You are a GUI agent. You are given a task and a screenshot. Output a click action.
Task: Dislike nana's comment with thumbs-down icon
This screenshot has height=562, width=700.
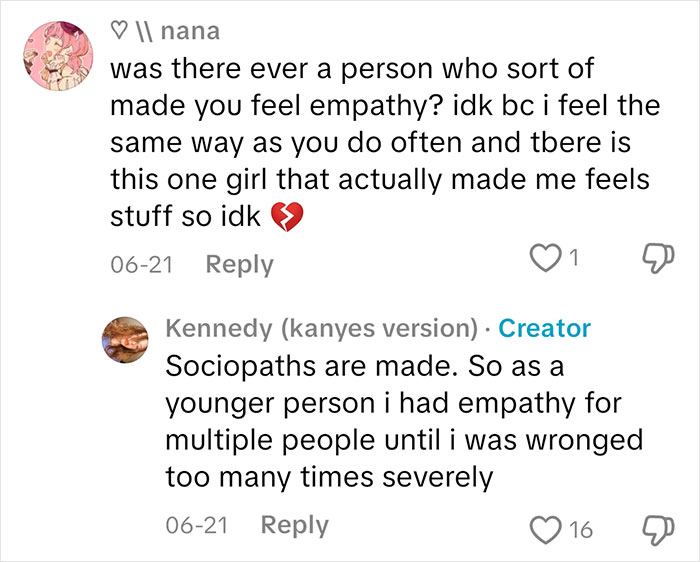[x=658, y=258]
